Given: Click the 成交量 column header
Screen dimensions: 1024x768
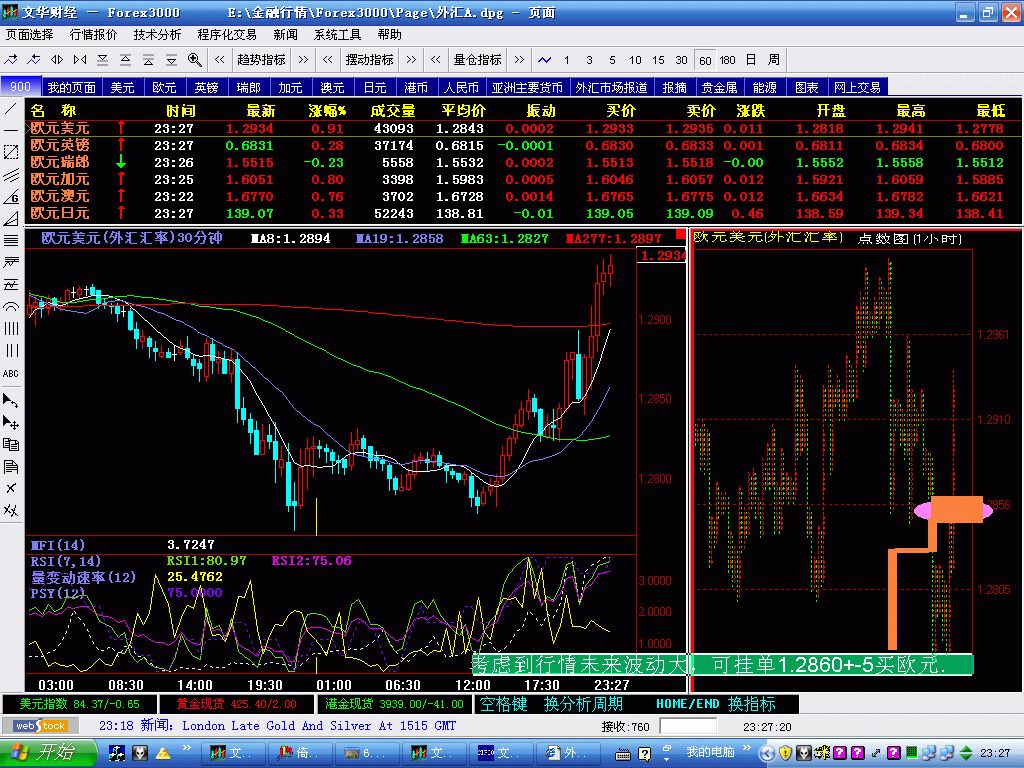Looking at the screenshot, I should 393,111.
